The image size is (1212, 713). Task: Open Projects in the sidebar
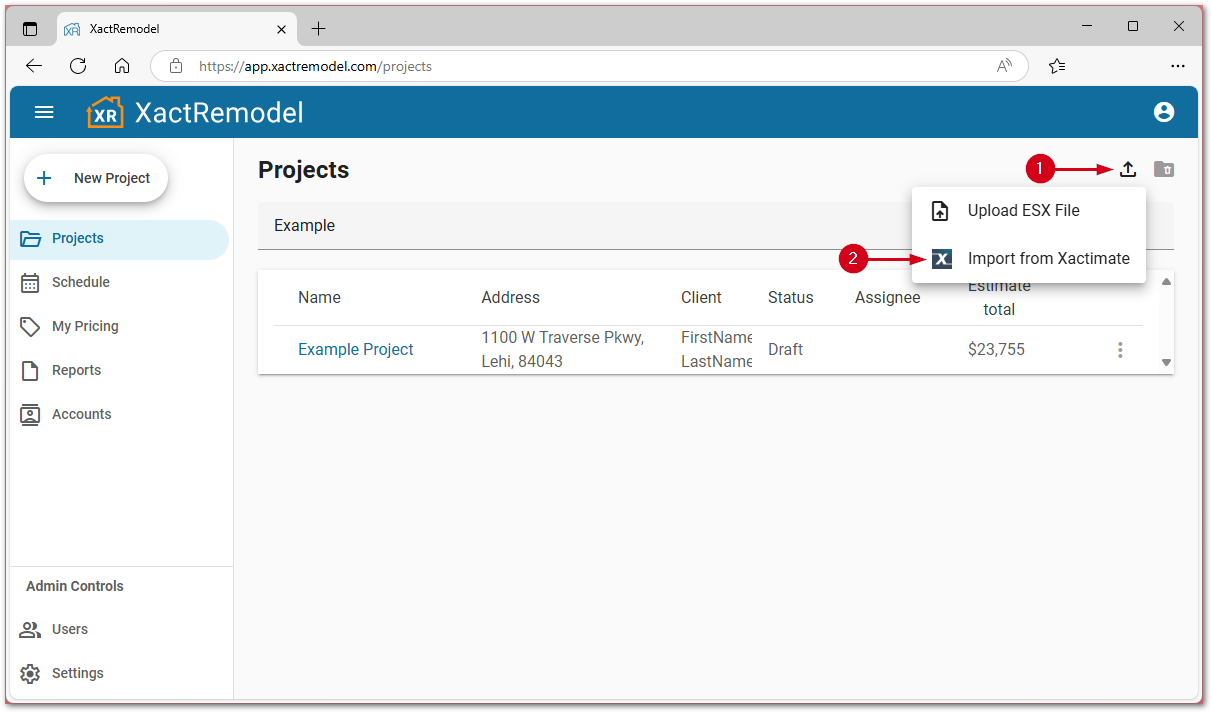pyautogui.click(x=119, y=239)
